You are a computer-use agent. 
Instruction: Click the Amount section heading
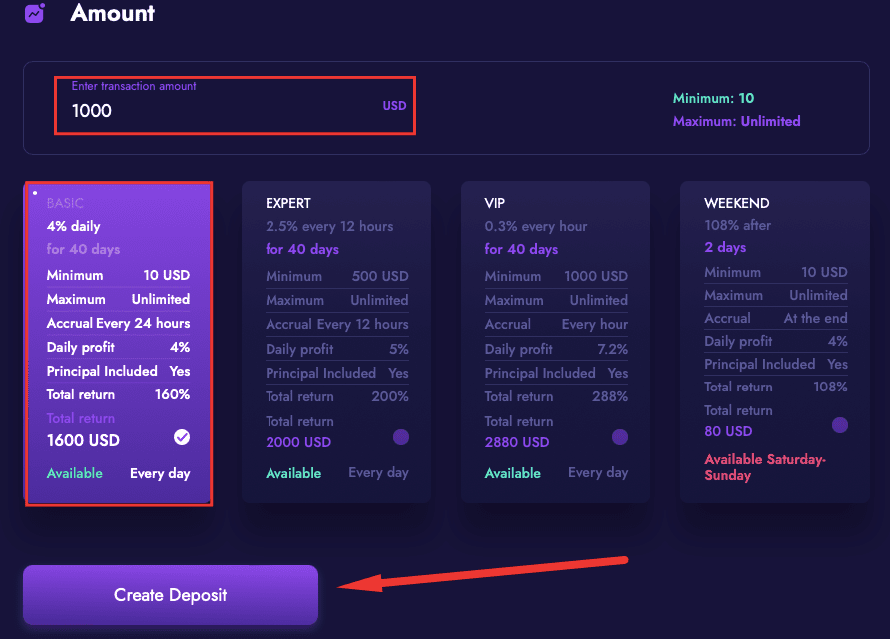113,14
